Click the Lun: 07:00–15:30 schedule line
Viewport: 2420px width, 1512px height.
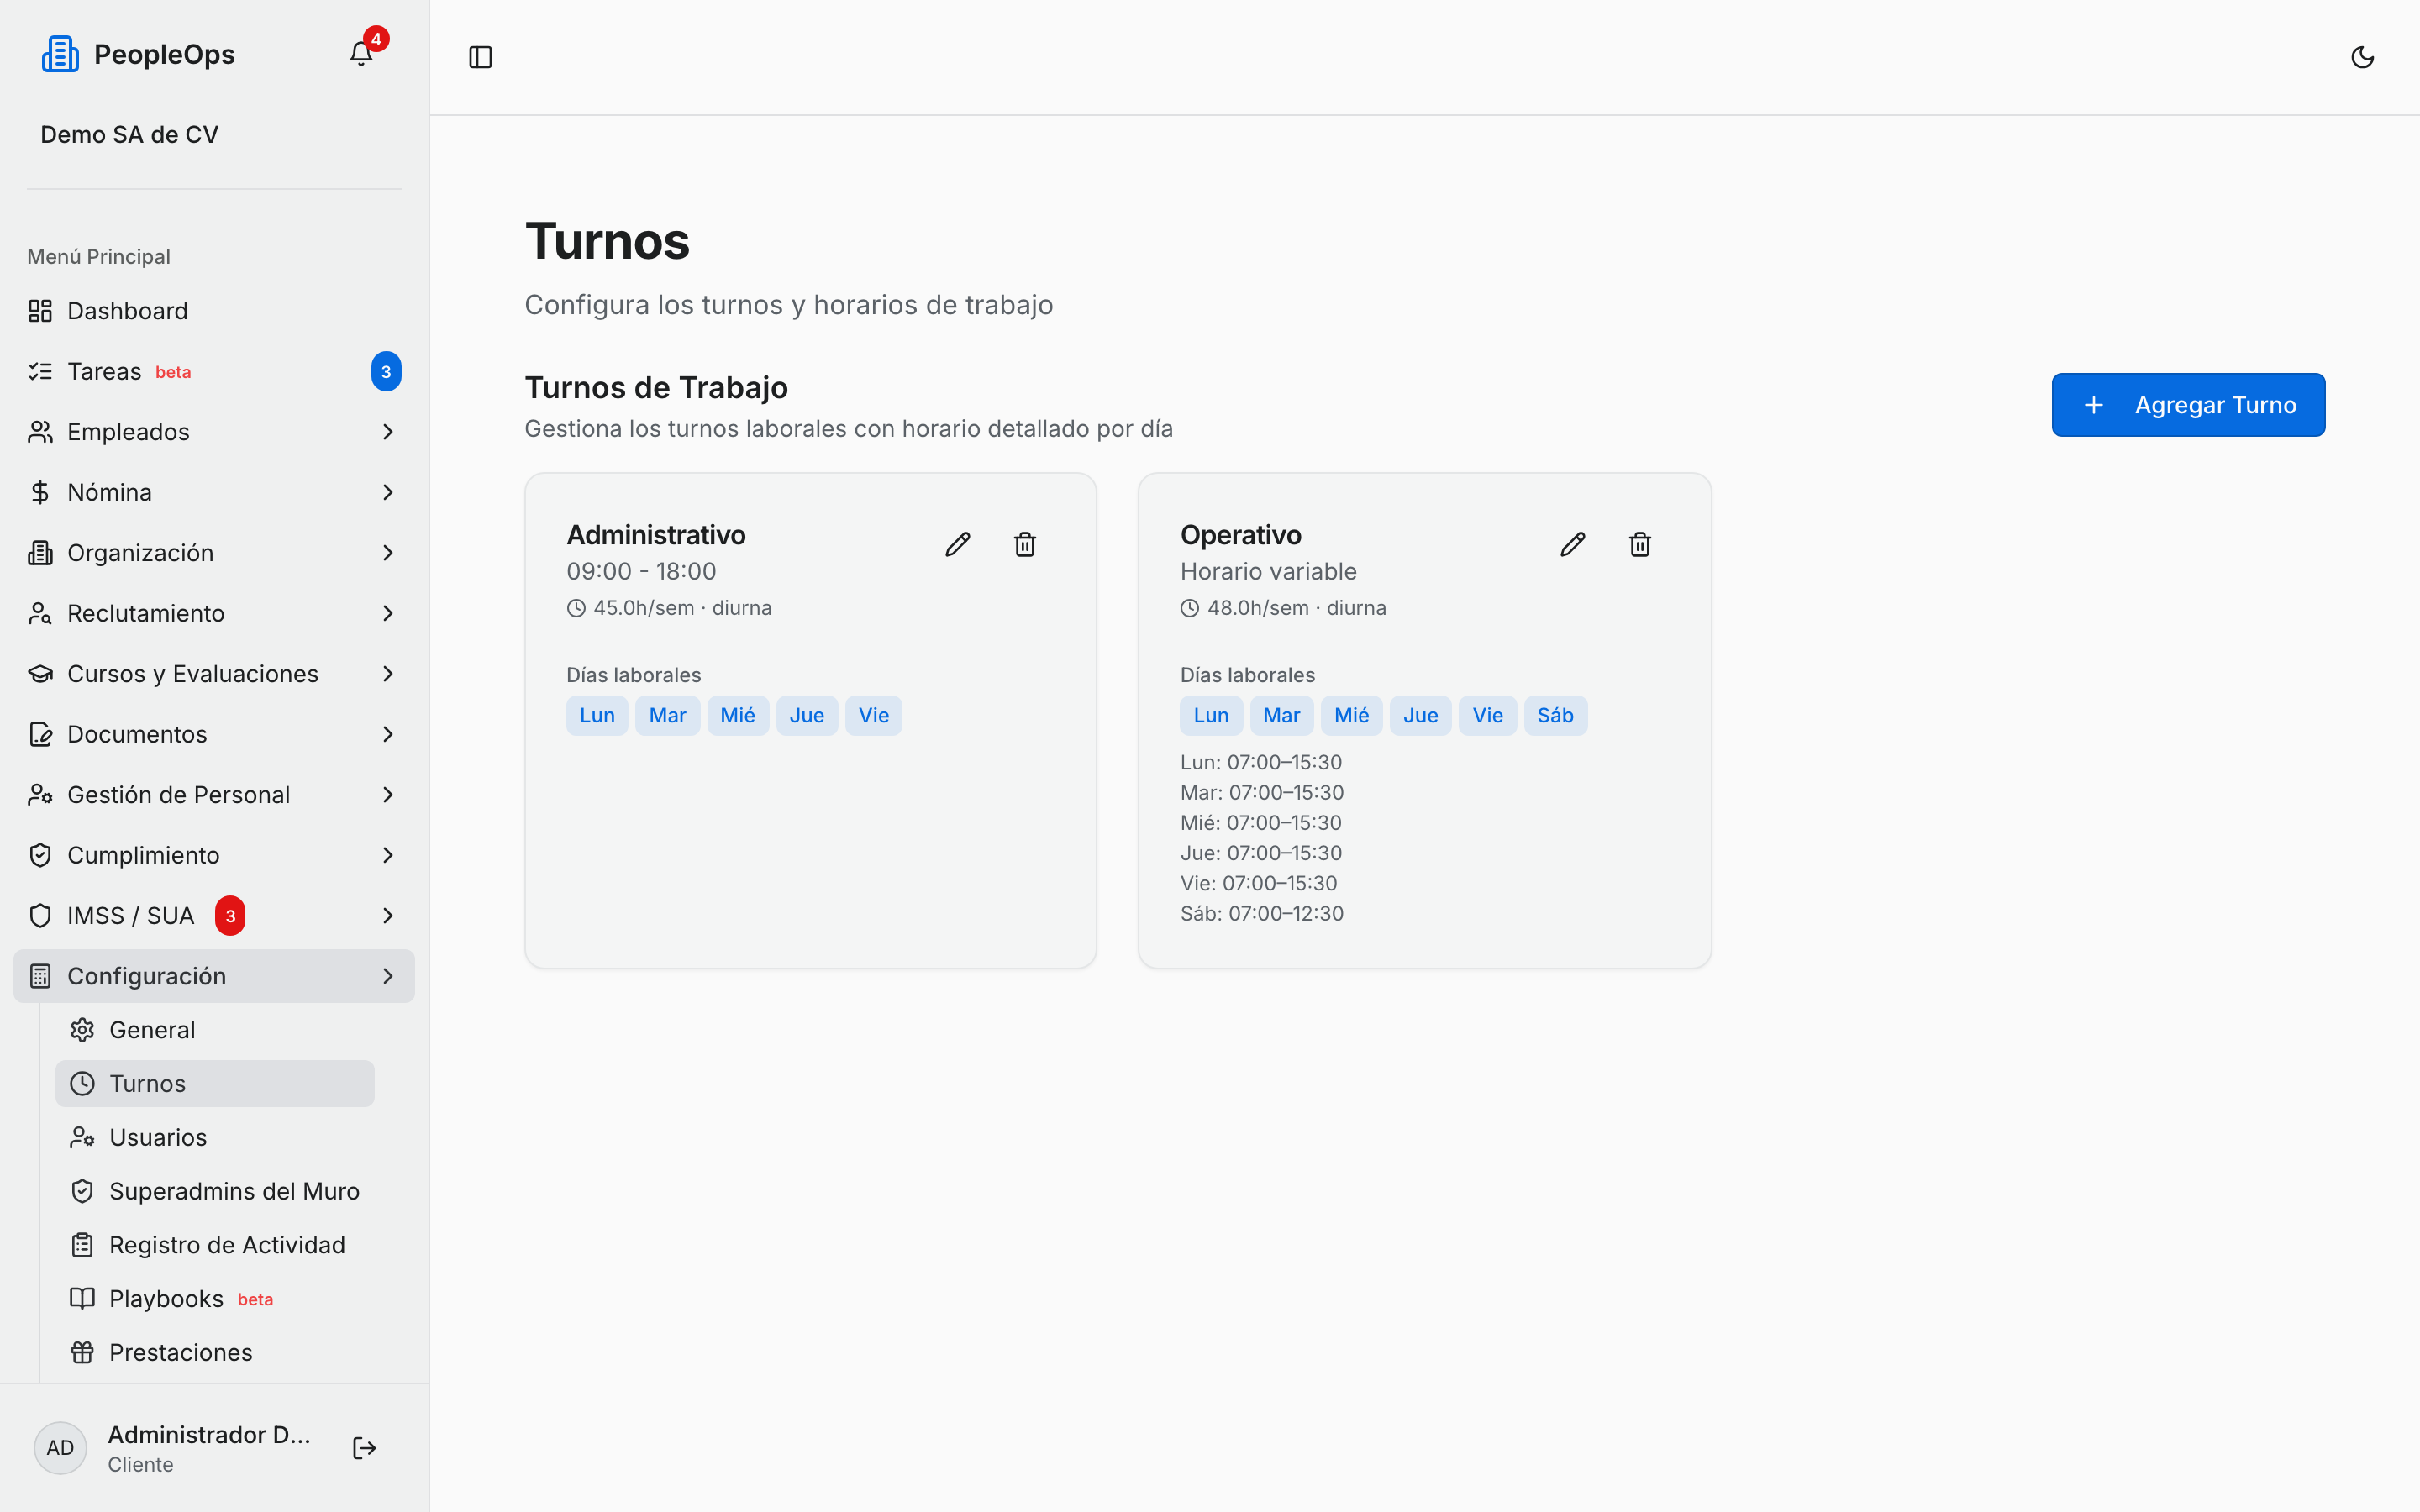tap(1260, 762)
